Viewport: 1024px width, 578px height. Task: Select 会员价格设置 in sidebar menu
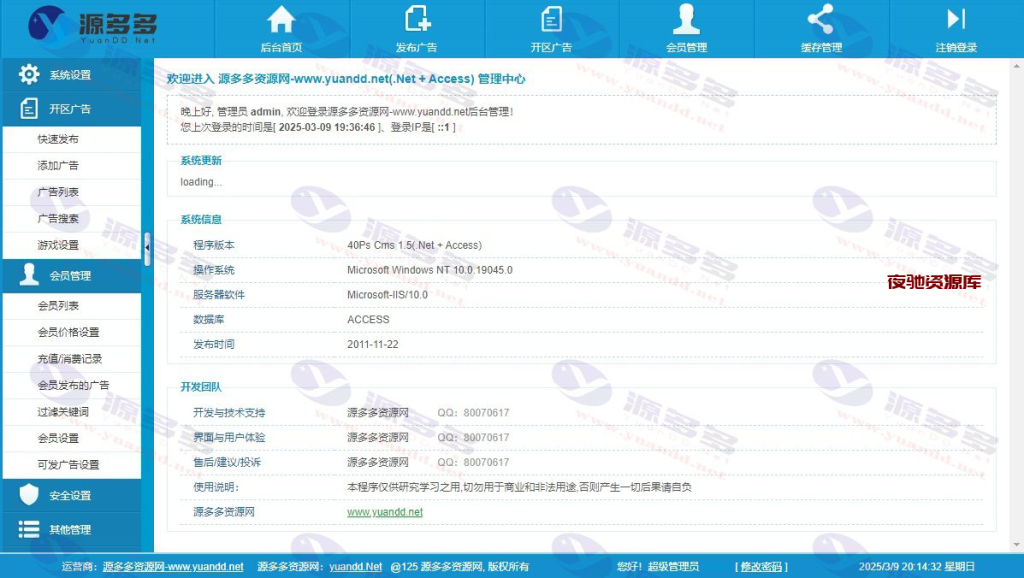(68, 332)
